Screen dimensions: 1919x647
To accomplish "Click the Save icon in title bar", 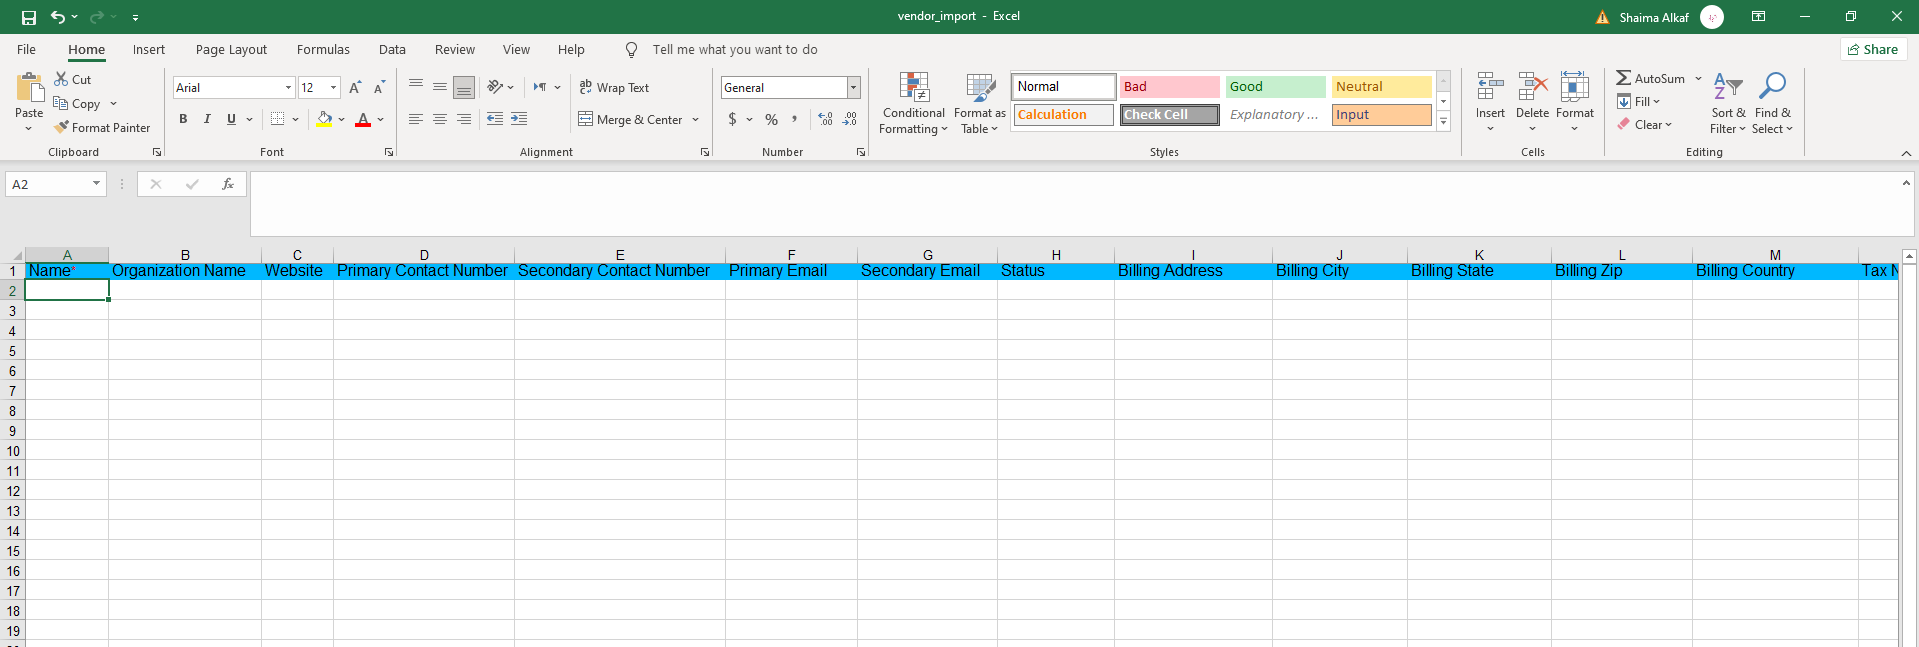I will tap(28, 17).
